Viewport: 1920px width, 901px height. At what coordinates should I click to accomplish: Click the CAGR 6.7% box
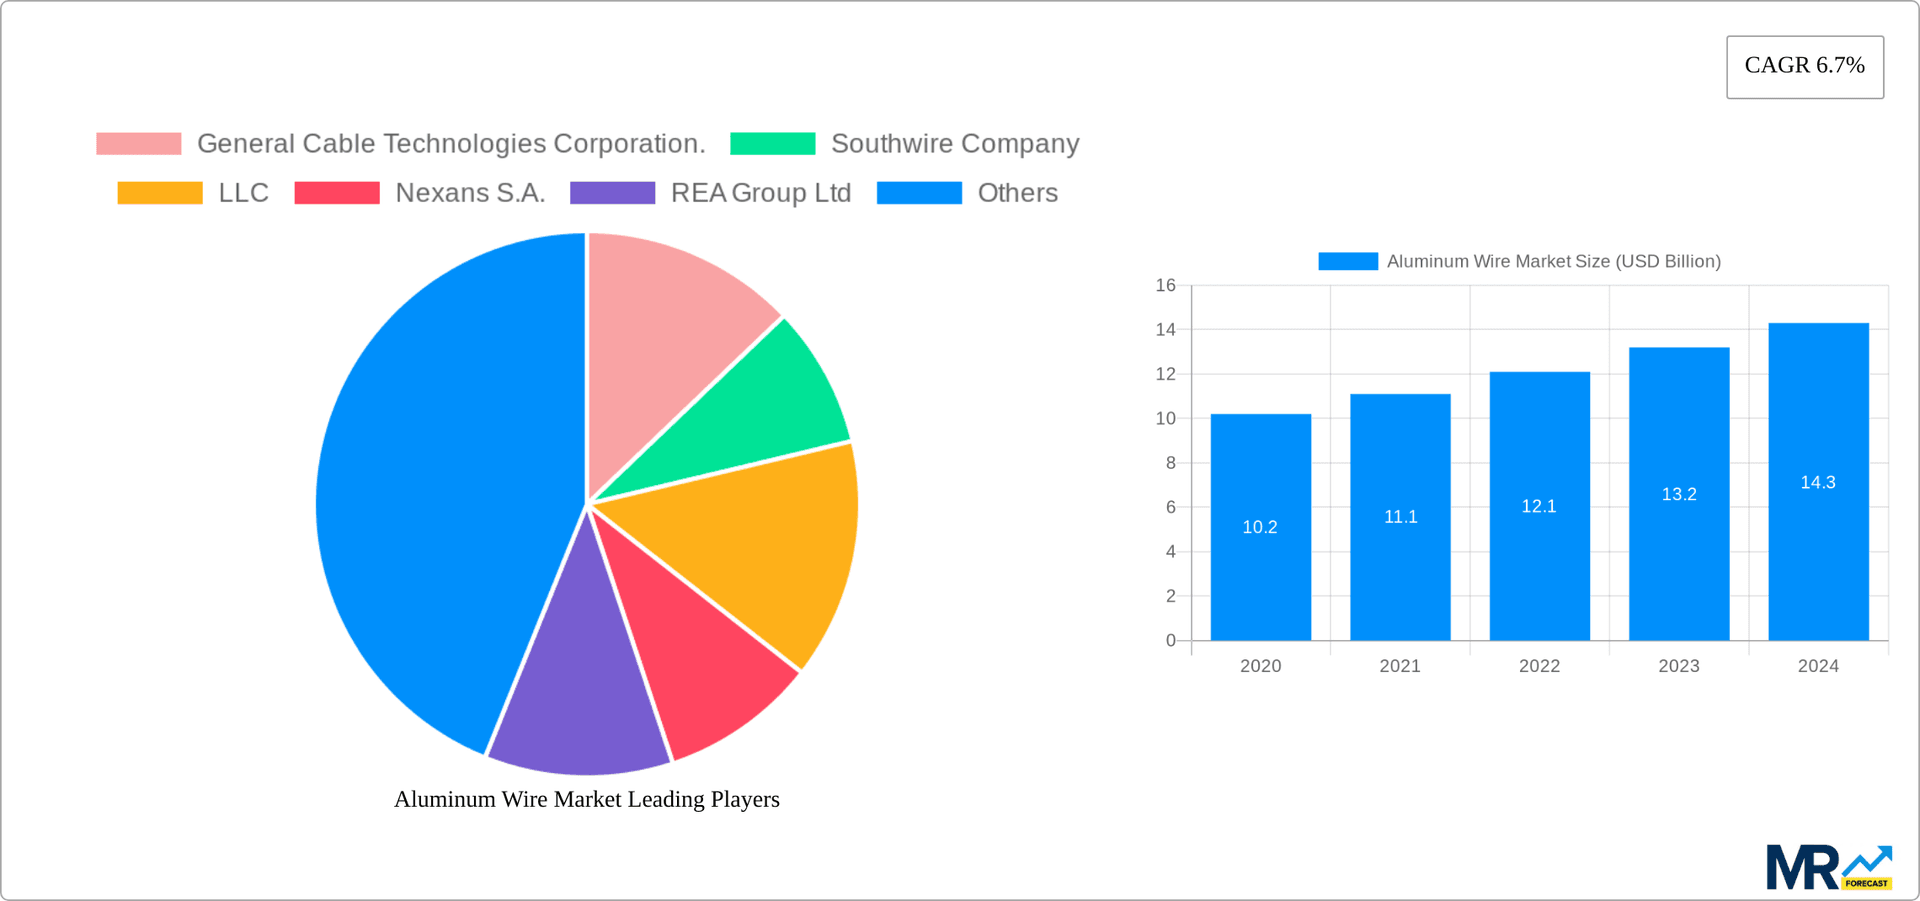[1804, 66]
